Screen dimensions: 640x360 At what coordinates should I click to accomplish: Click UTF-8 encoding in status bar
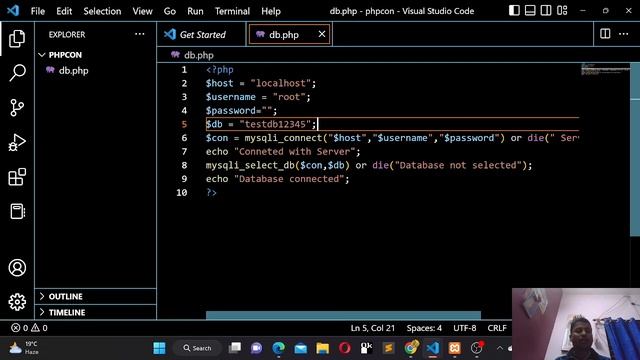464,328
